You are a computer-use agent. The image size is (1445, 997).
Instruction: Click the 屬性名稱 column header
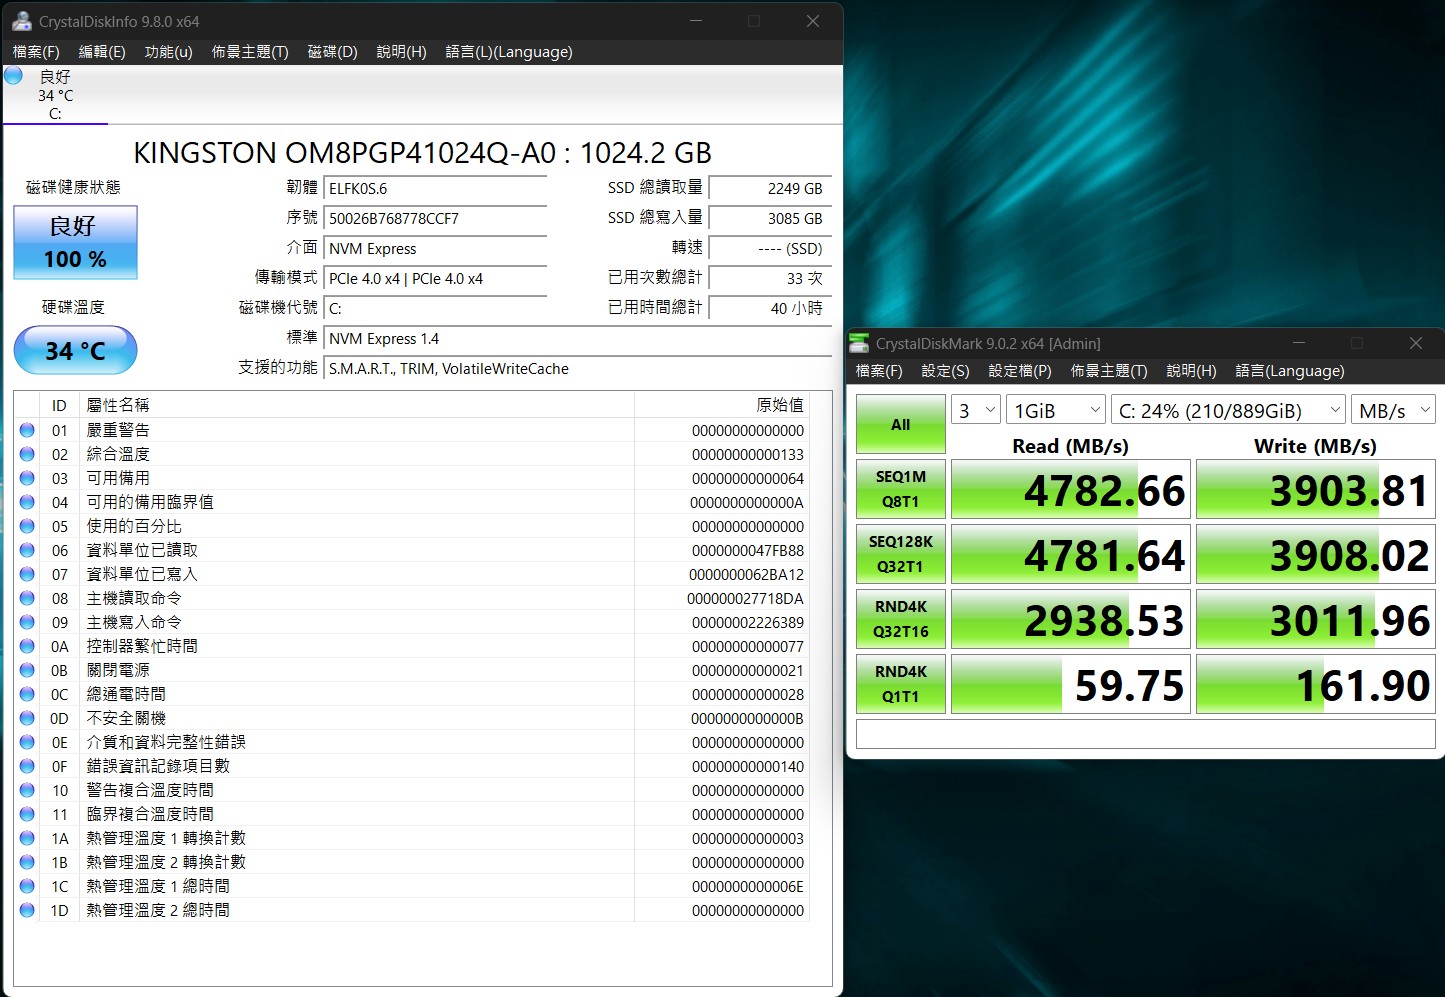(356, 405)
